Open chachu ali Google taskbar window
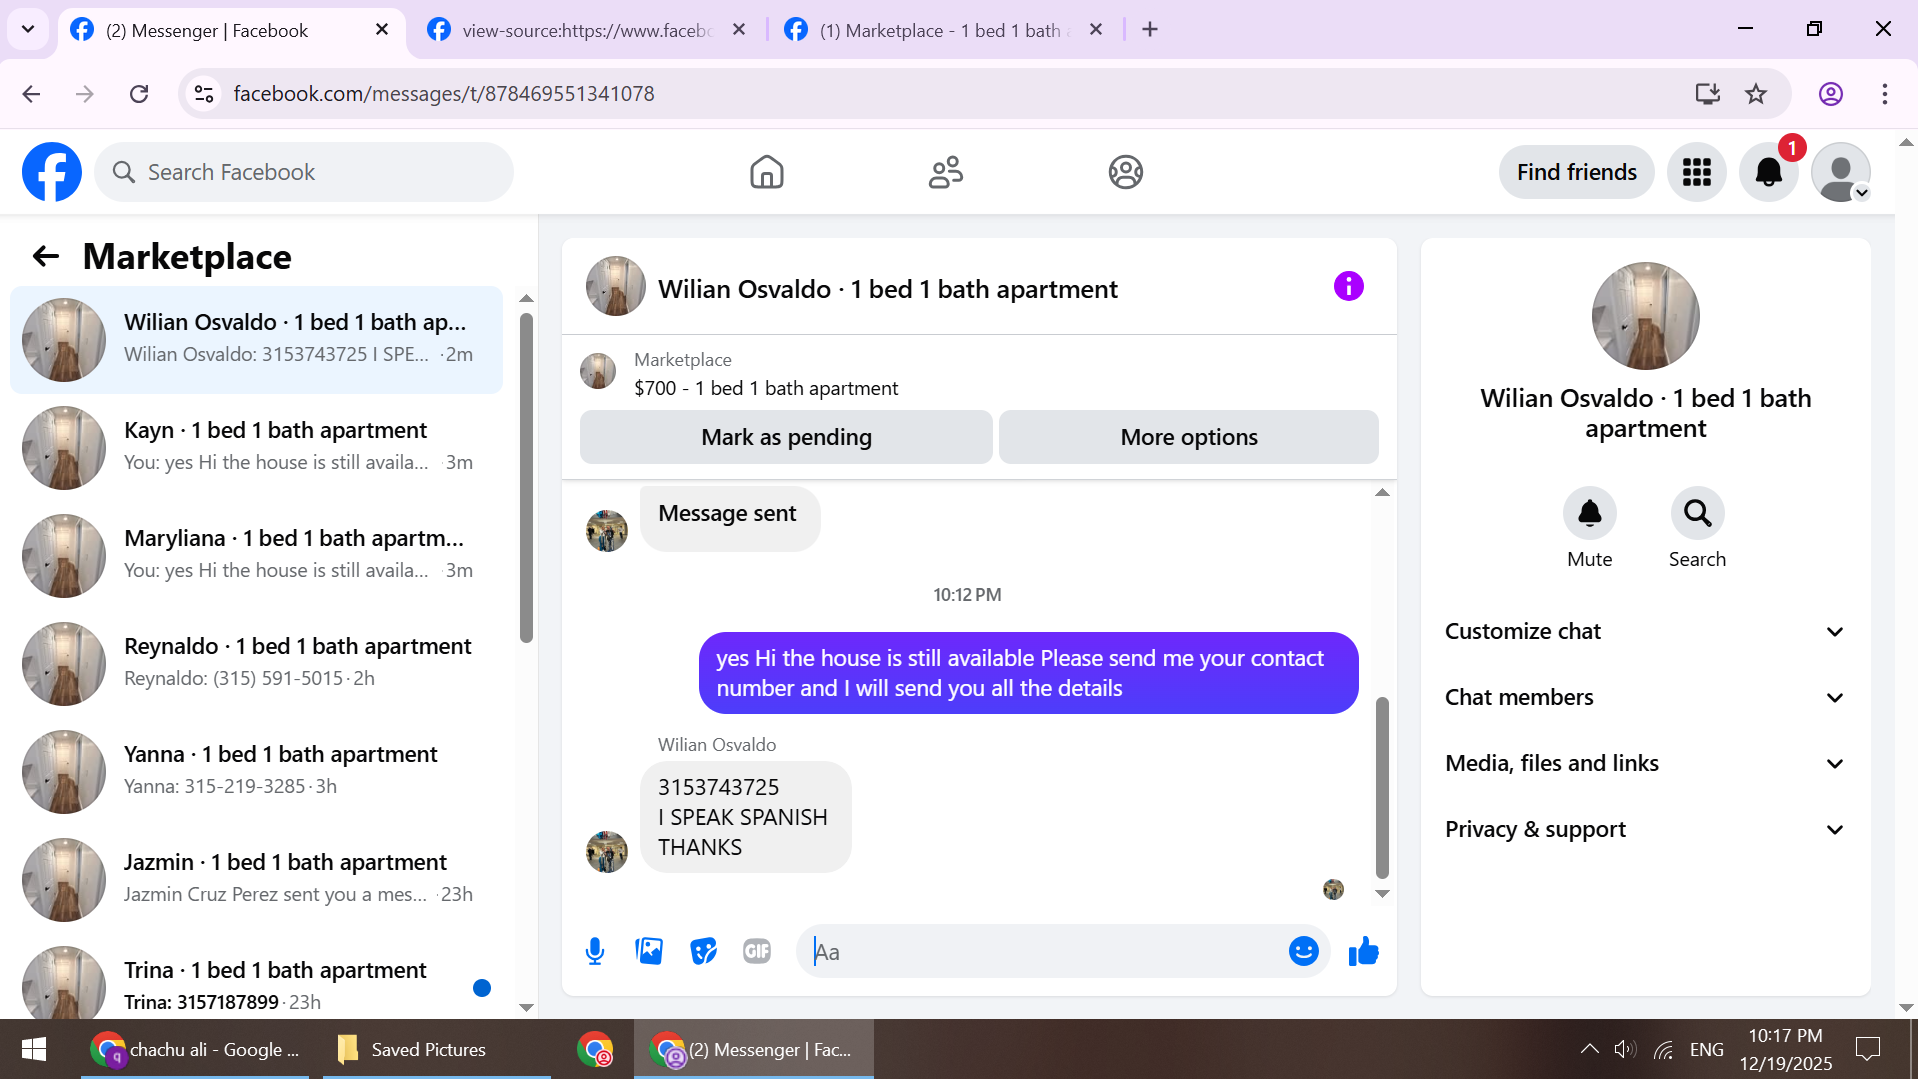This screenshot has height=1079, width=1918. [x=196, y=1049]
